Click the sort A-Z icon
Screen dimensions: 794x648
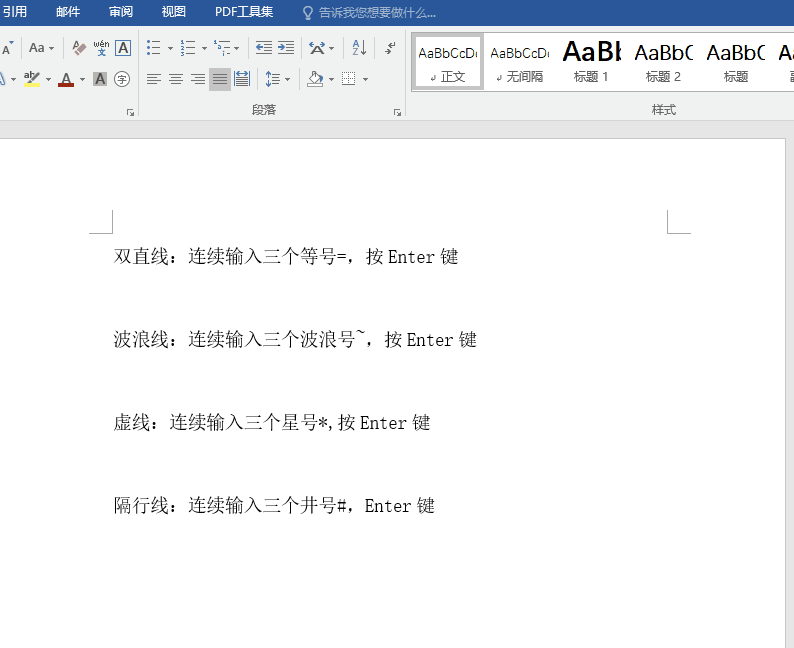click(x=359, y=48)
